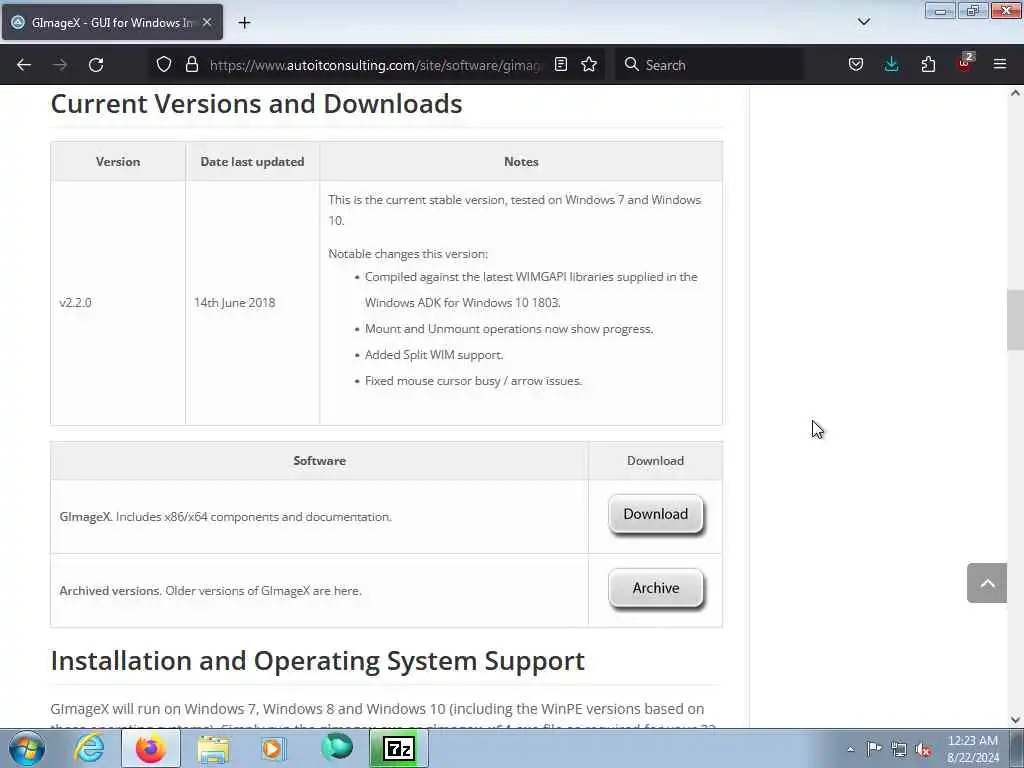Click the Search box in toolbar
1024x768 pixels.
pyautogui.click(x=709, y=65)
